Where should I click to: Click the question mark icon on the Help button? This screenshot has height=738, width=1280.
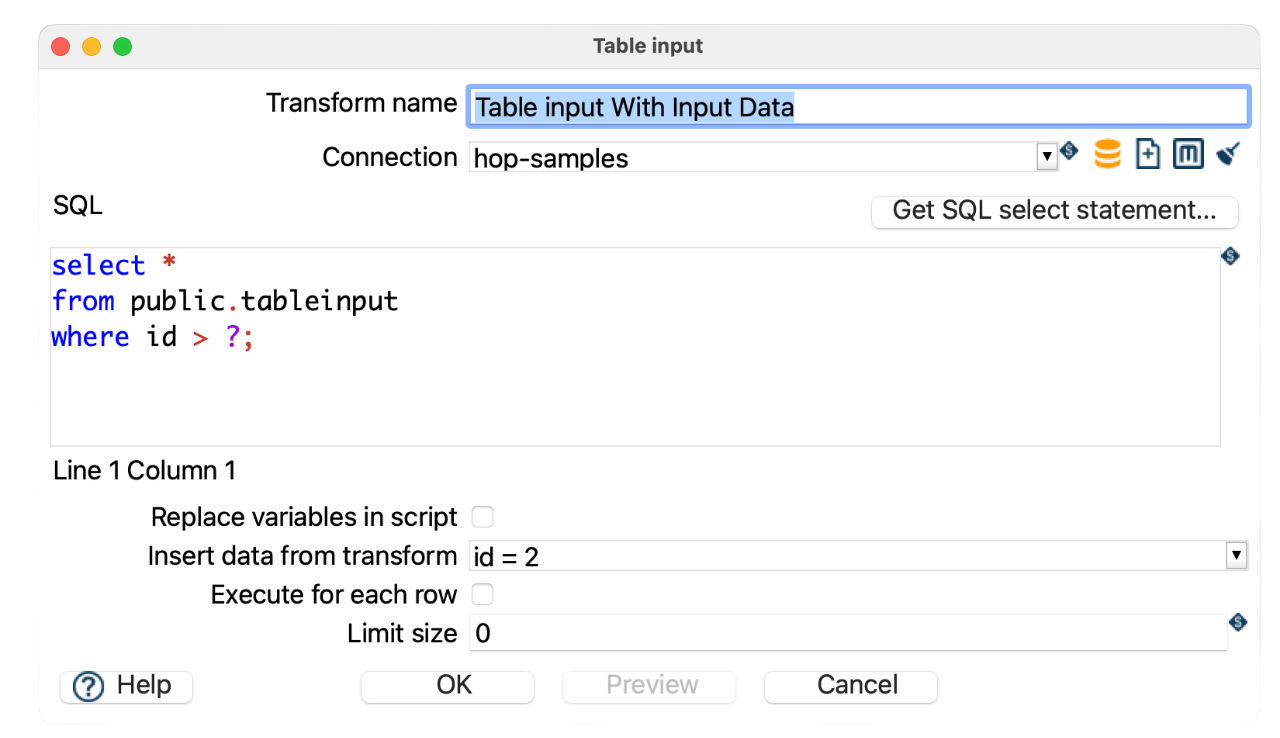coord(88,686)
